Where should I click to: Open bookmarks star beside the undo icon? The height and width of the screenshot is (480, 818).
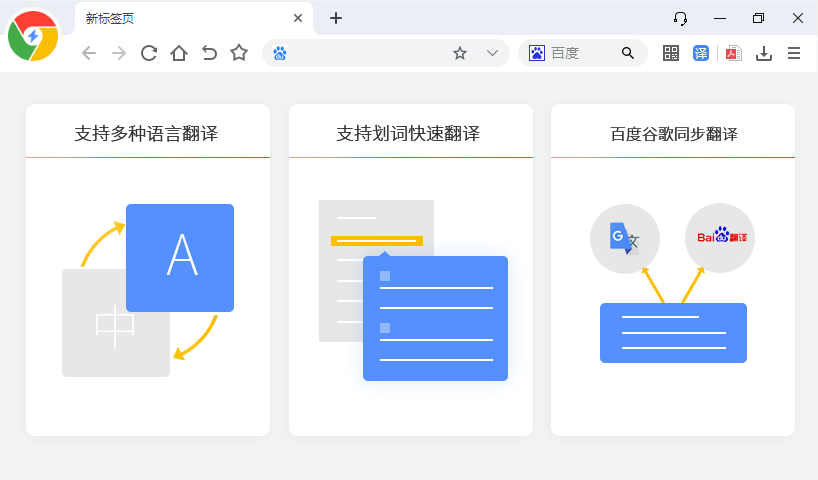(x=239, y=53)
